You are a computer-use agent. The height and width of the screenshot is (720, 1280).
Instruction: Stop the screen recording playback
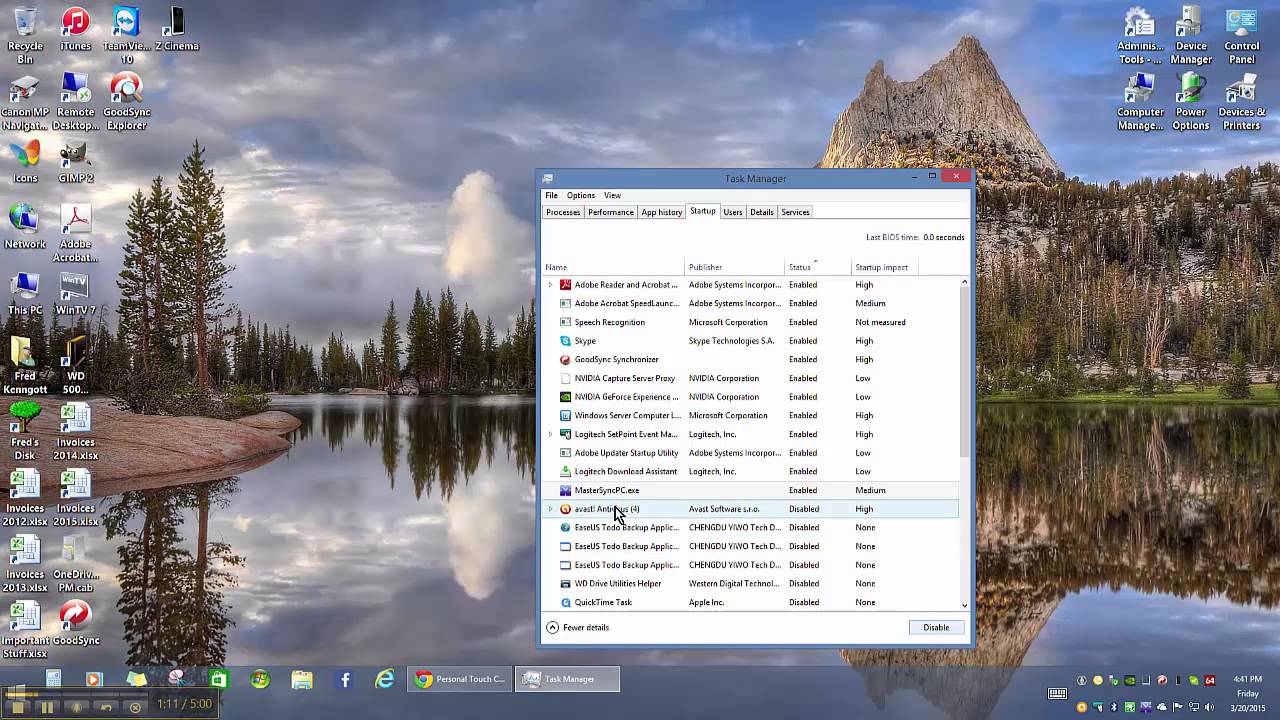17,707
